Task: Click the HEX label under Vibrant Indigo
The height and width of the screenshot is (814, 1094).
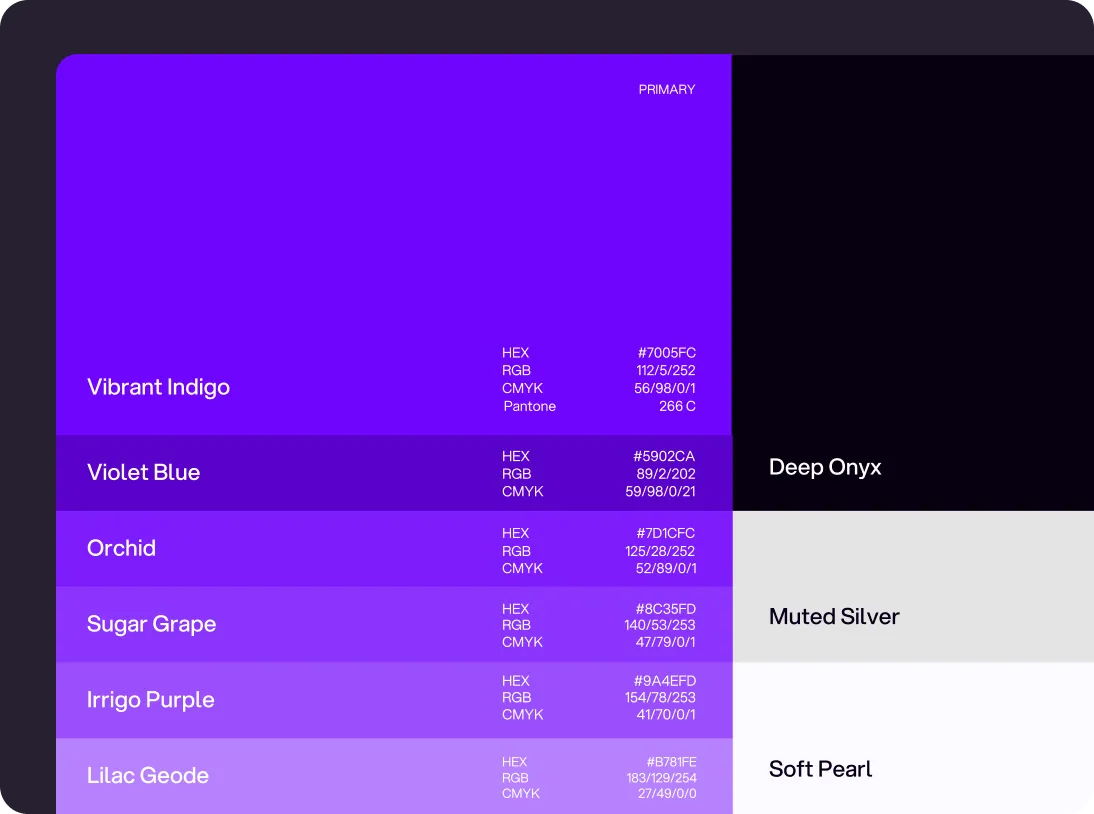Action: (514, 352)
